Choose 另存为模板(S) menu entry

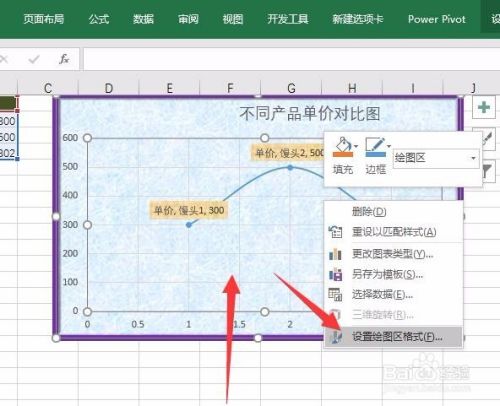394,274
